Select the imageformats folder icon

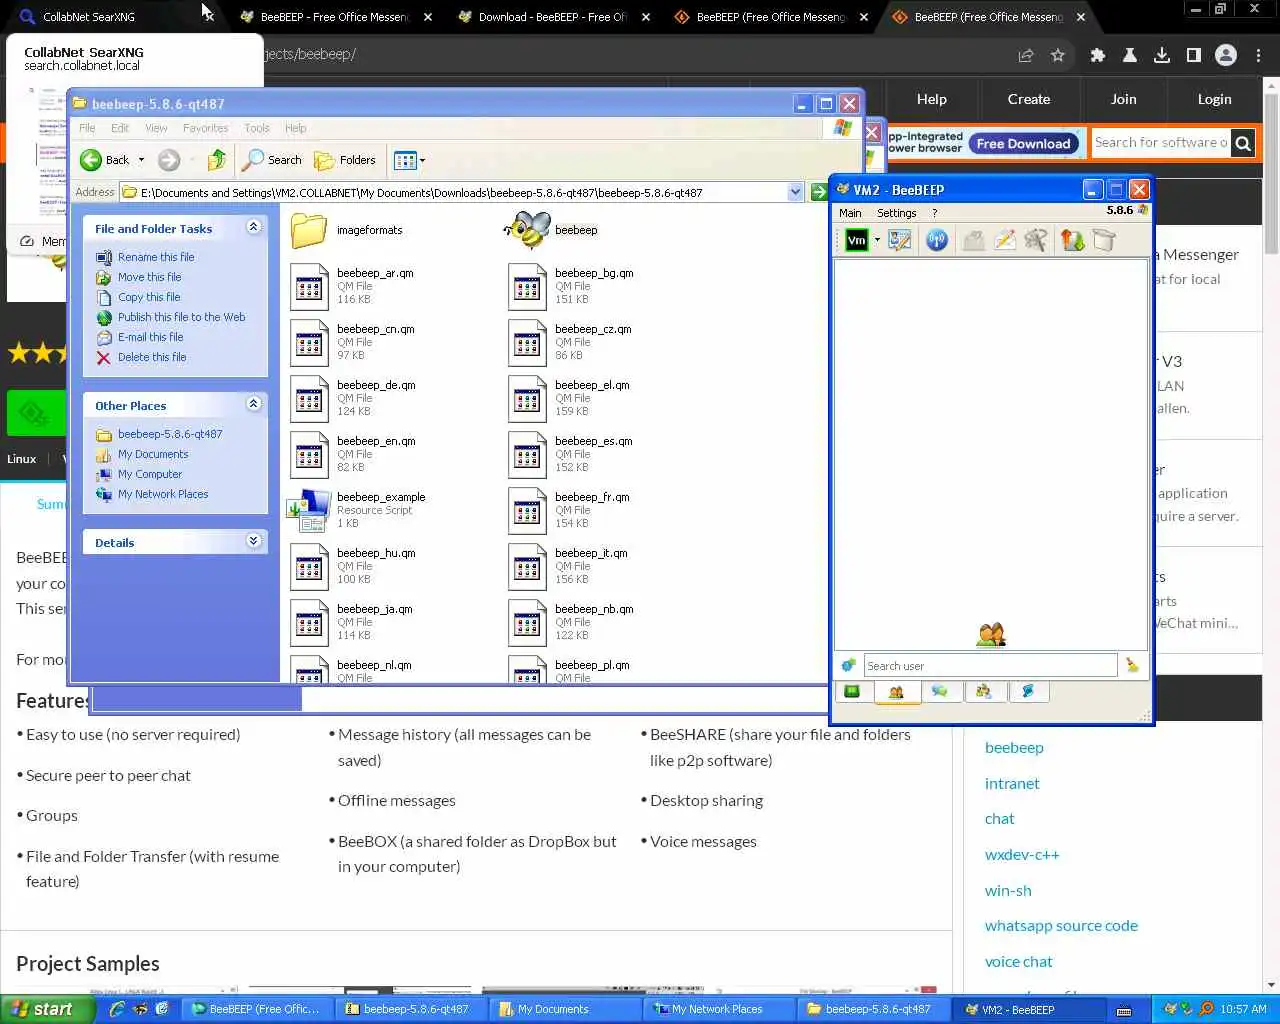point(309,230)
